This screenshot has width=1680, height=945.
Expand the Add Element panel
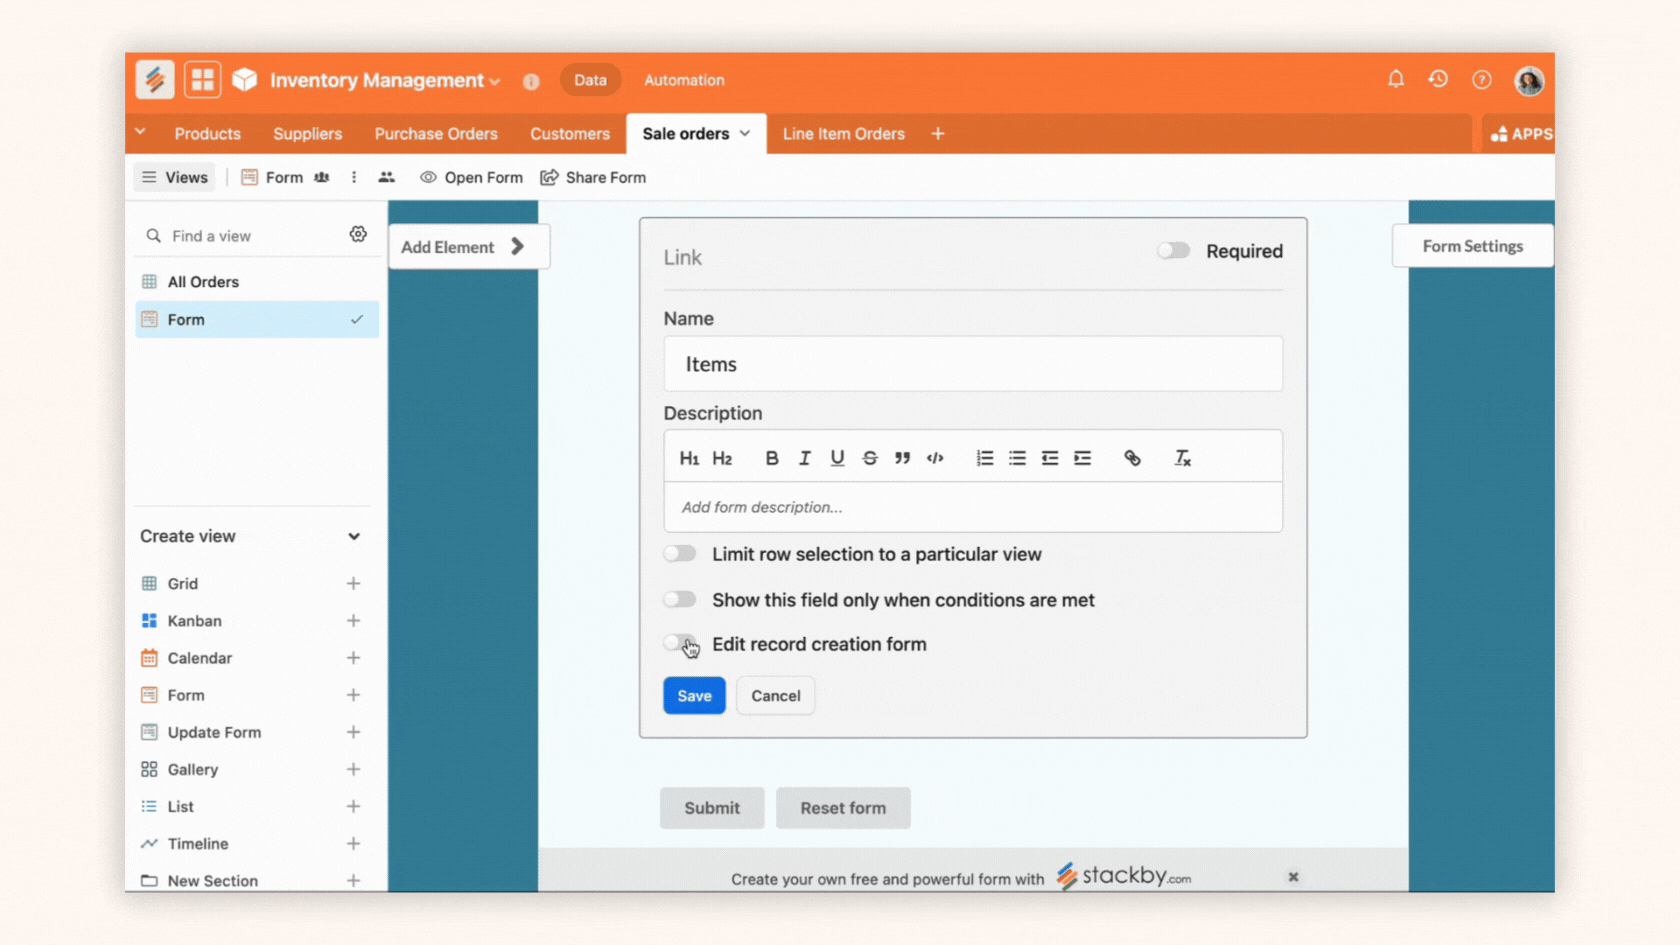(x=464, y=247)
